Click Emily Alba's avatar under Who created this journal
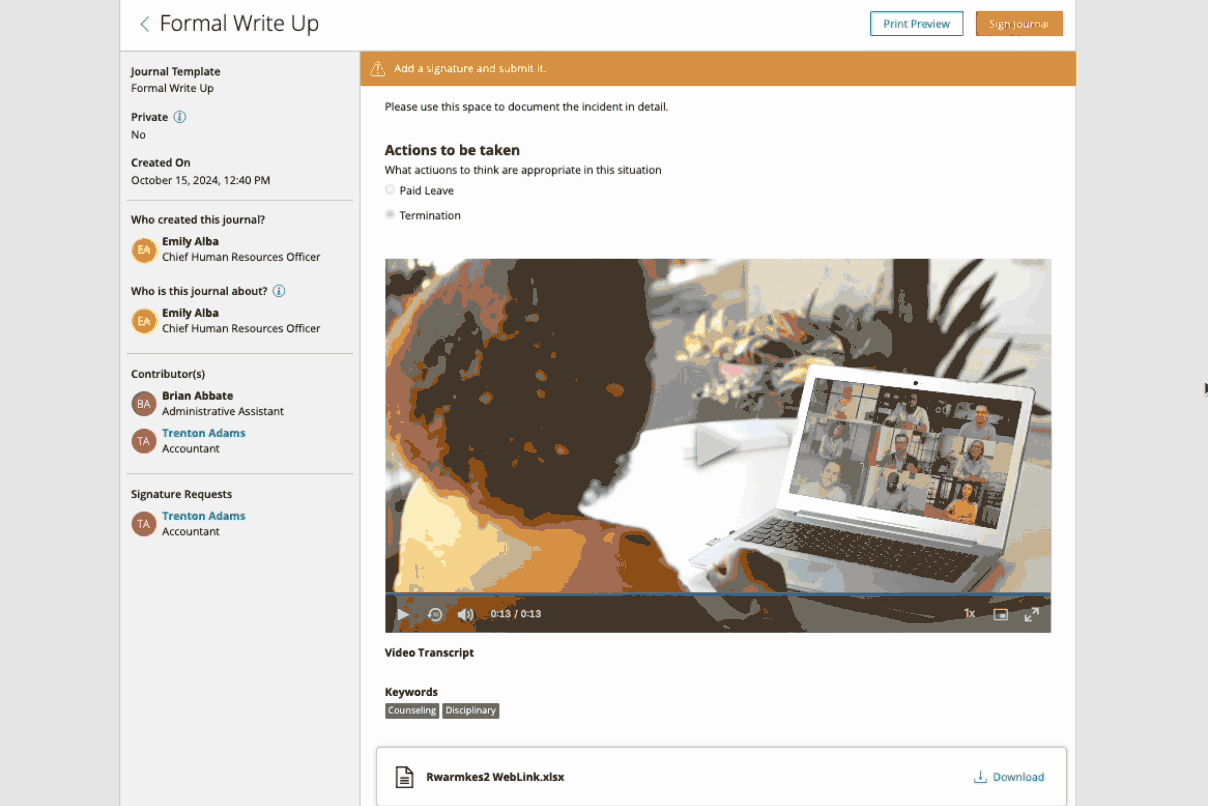The width and height of the screenshot is (1208, 806). point(144,249)
